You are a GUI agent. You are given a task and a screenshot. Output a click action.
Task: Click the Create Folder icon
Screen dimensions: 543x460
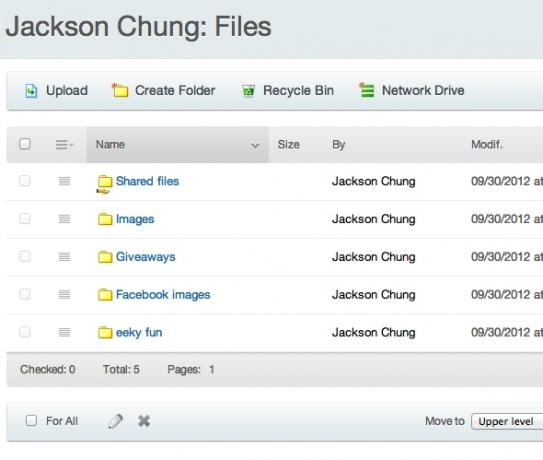(x=119, y=90)
